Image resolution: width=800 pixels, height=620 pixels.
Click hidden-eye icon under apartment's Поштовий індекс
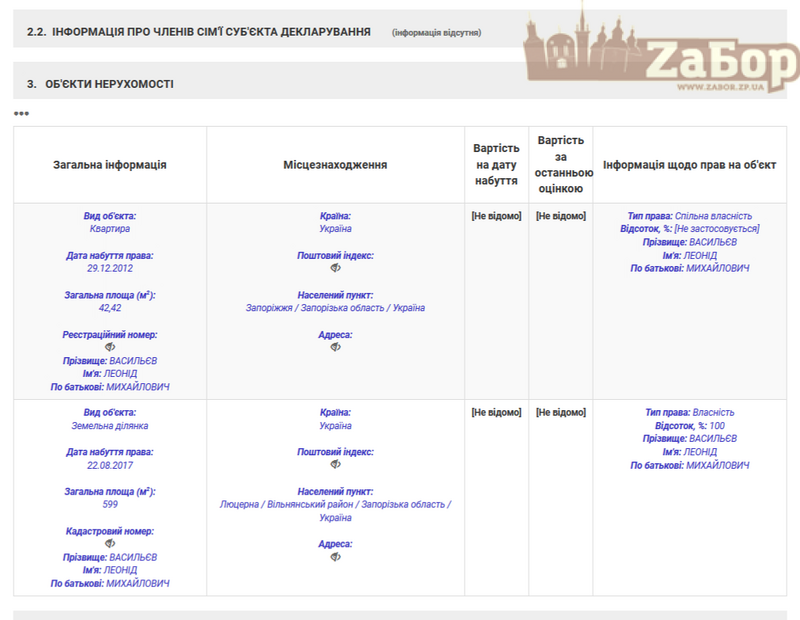[335, 268]
